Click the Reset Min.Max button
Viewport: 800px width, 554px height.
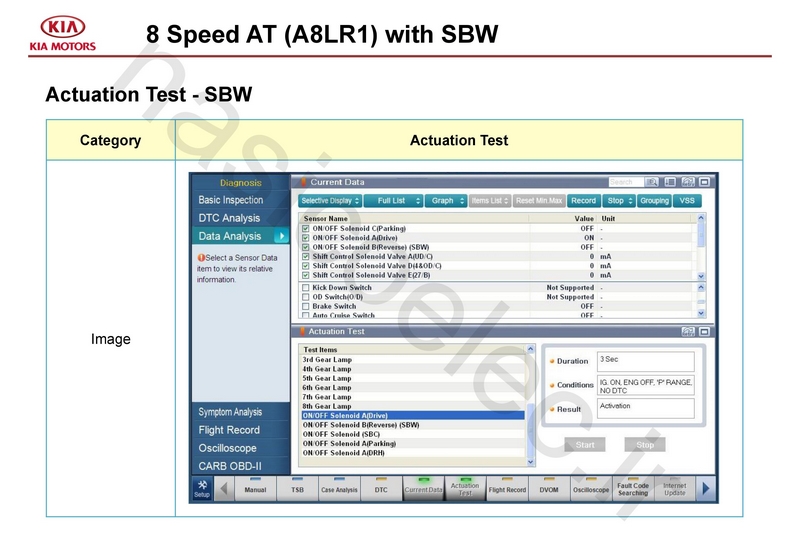pos(539,200)
